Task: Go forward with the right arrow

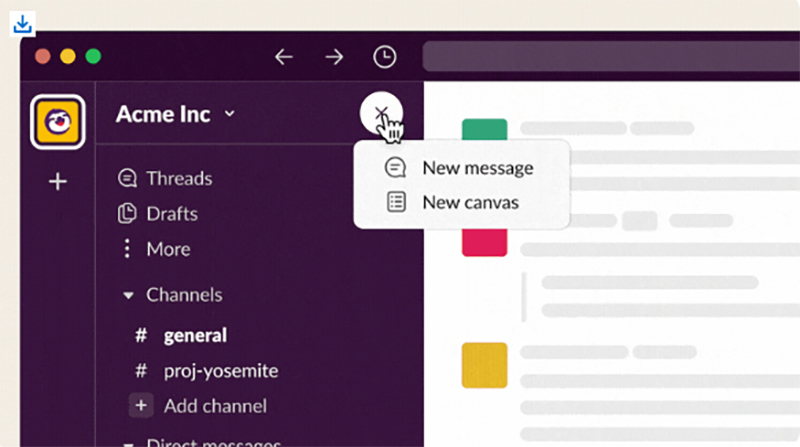Action: pos(334,57)
